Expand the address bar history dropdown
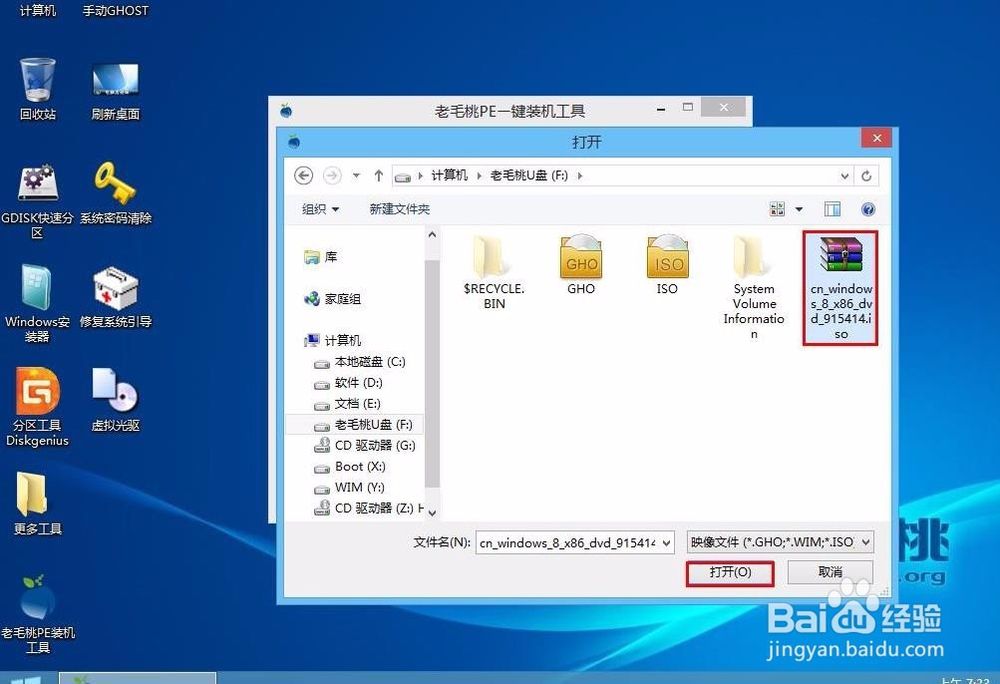1000x684 pixels. [x=844, y=176]
